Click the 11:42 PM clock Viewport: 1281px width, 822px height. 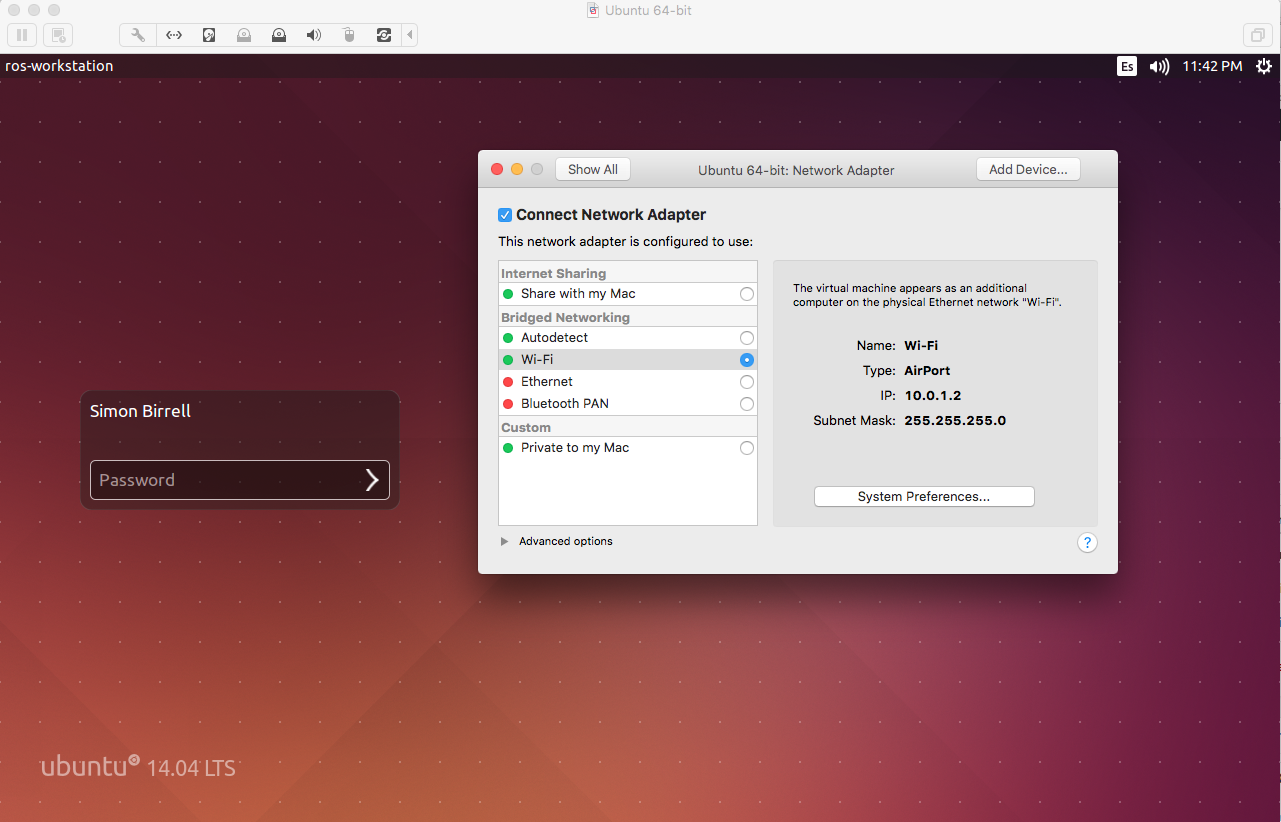tap(1212, 66)
